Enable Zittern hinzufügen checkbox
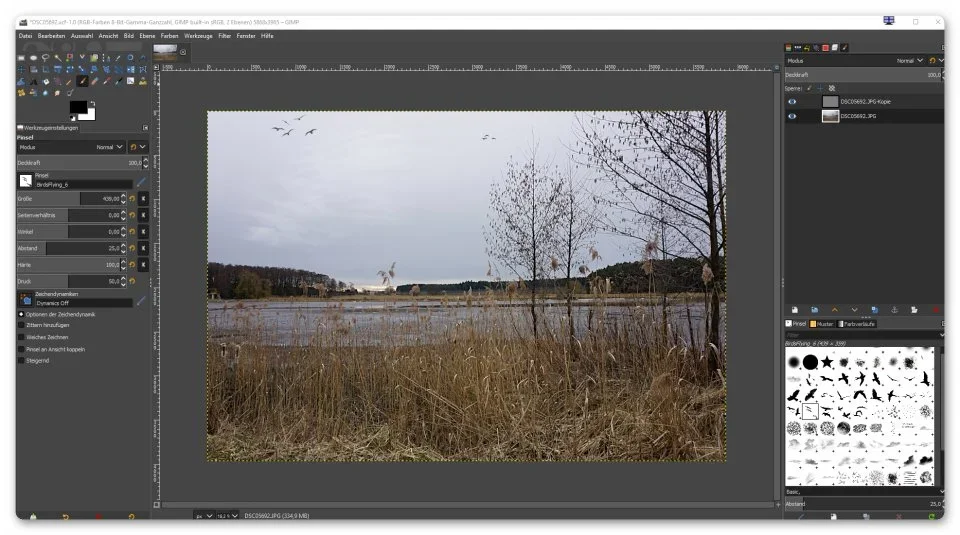960x535 pixels. pos(21,325)
